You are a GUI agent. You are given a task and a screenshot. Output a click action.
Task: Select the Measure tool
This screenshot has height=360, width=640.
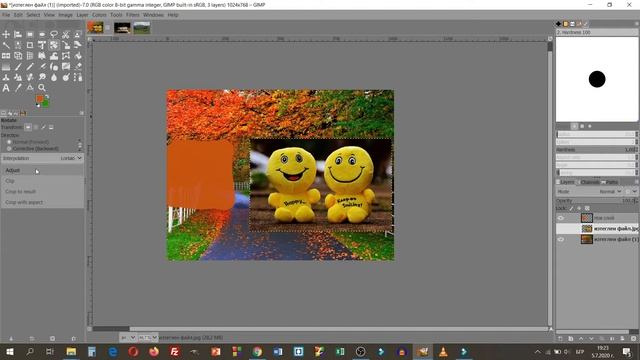(30, 87)
